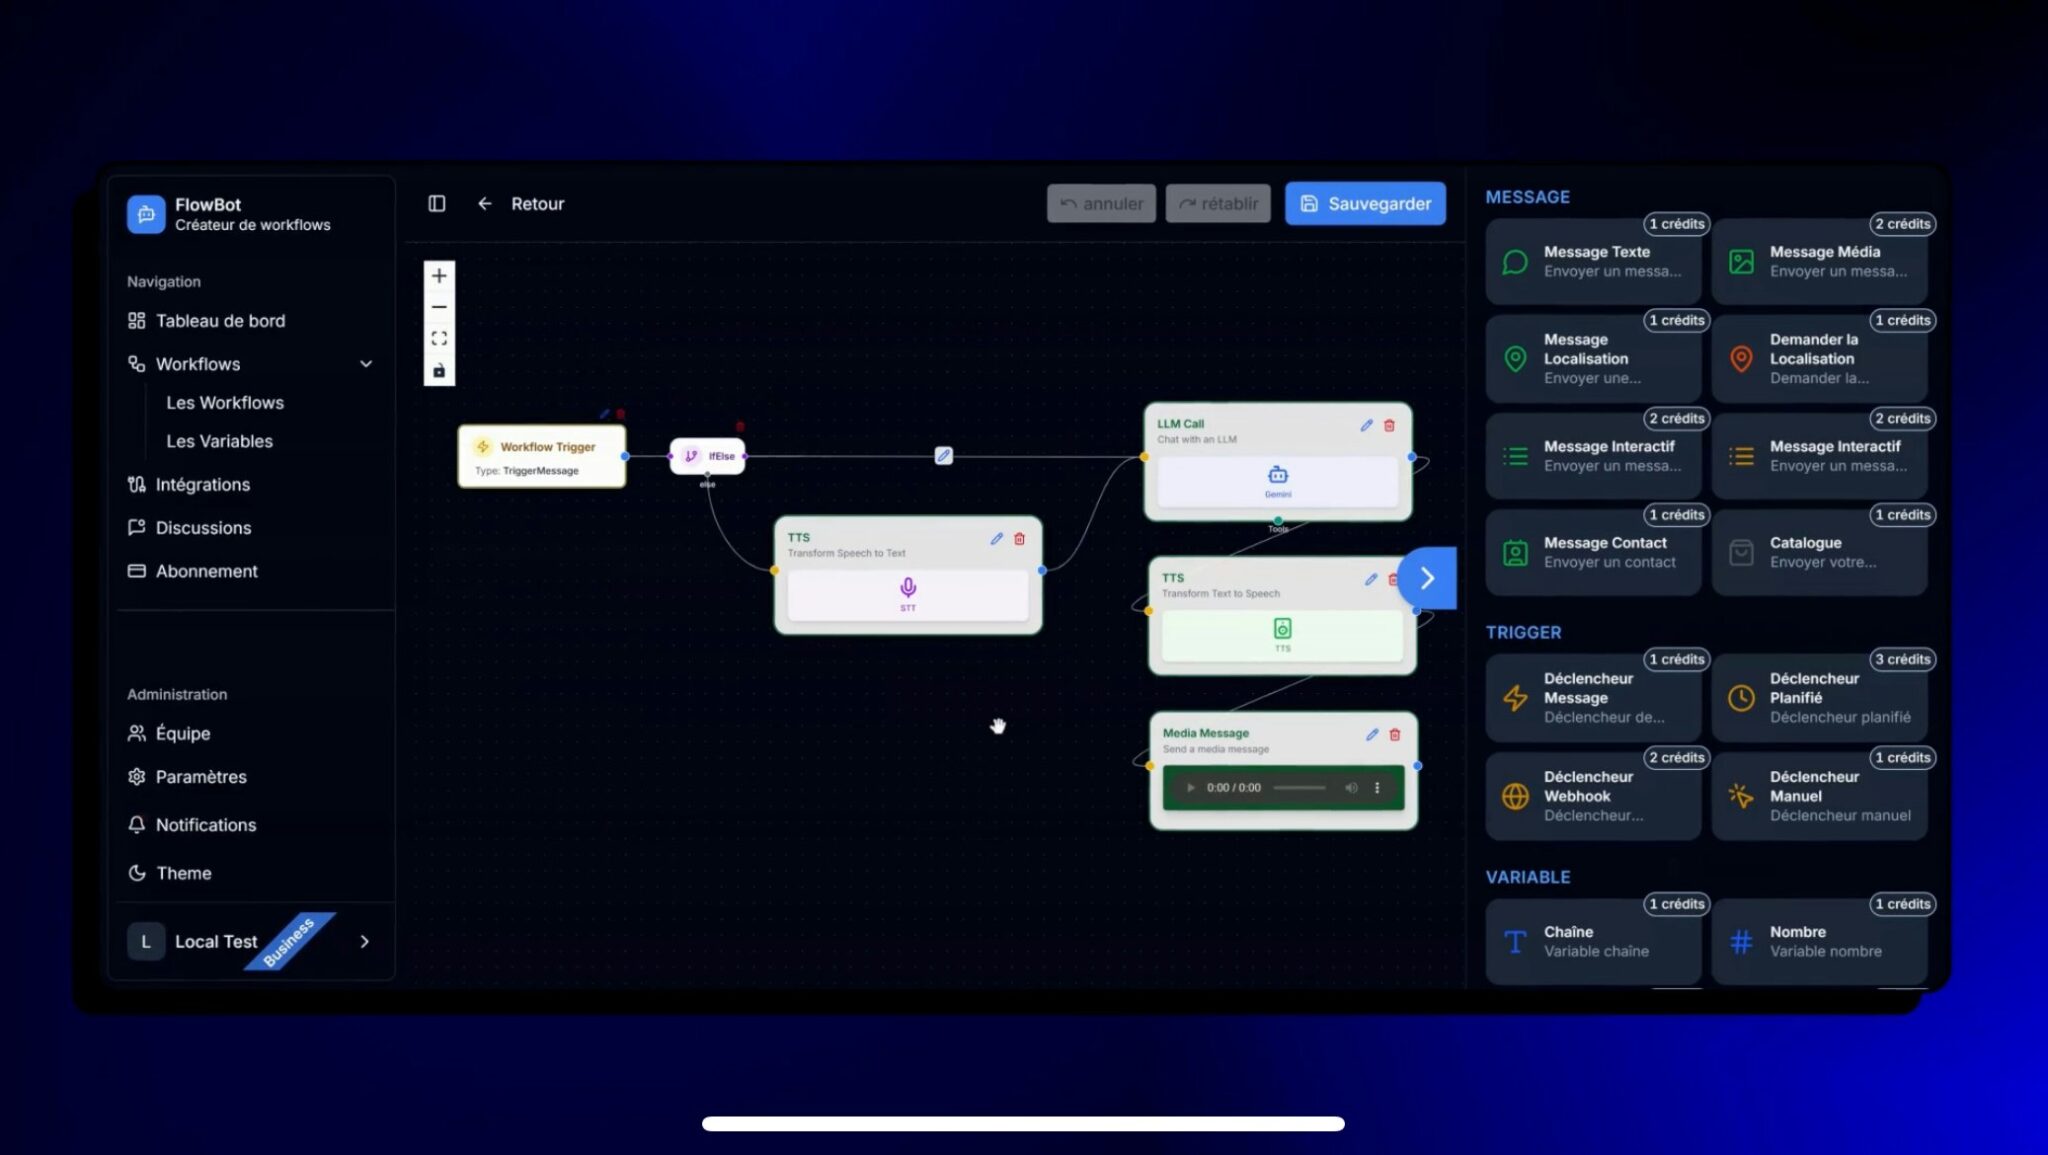The width and height of the screenshot is (2048, 1155).
Task: Click the edge edit icon on connection
Action: tap(943, 456)
